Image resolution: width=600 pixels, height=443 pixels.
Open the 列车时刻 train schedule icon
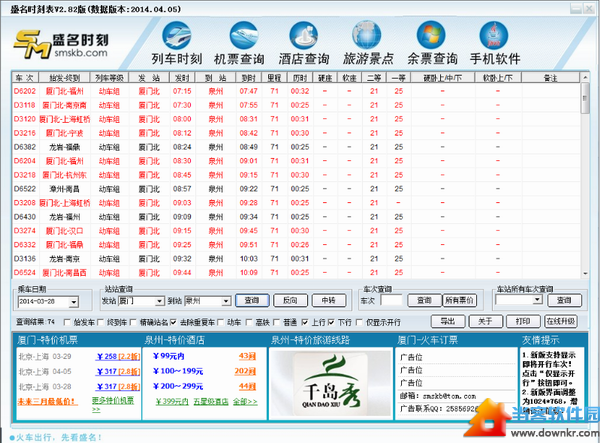tap(176, 36)
